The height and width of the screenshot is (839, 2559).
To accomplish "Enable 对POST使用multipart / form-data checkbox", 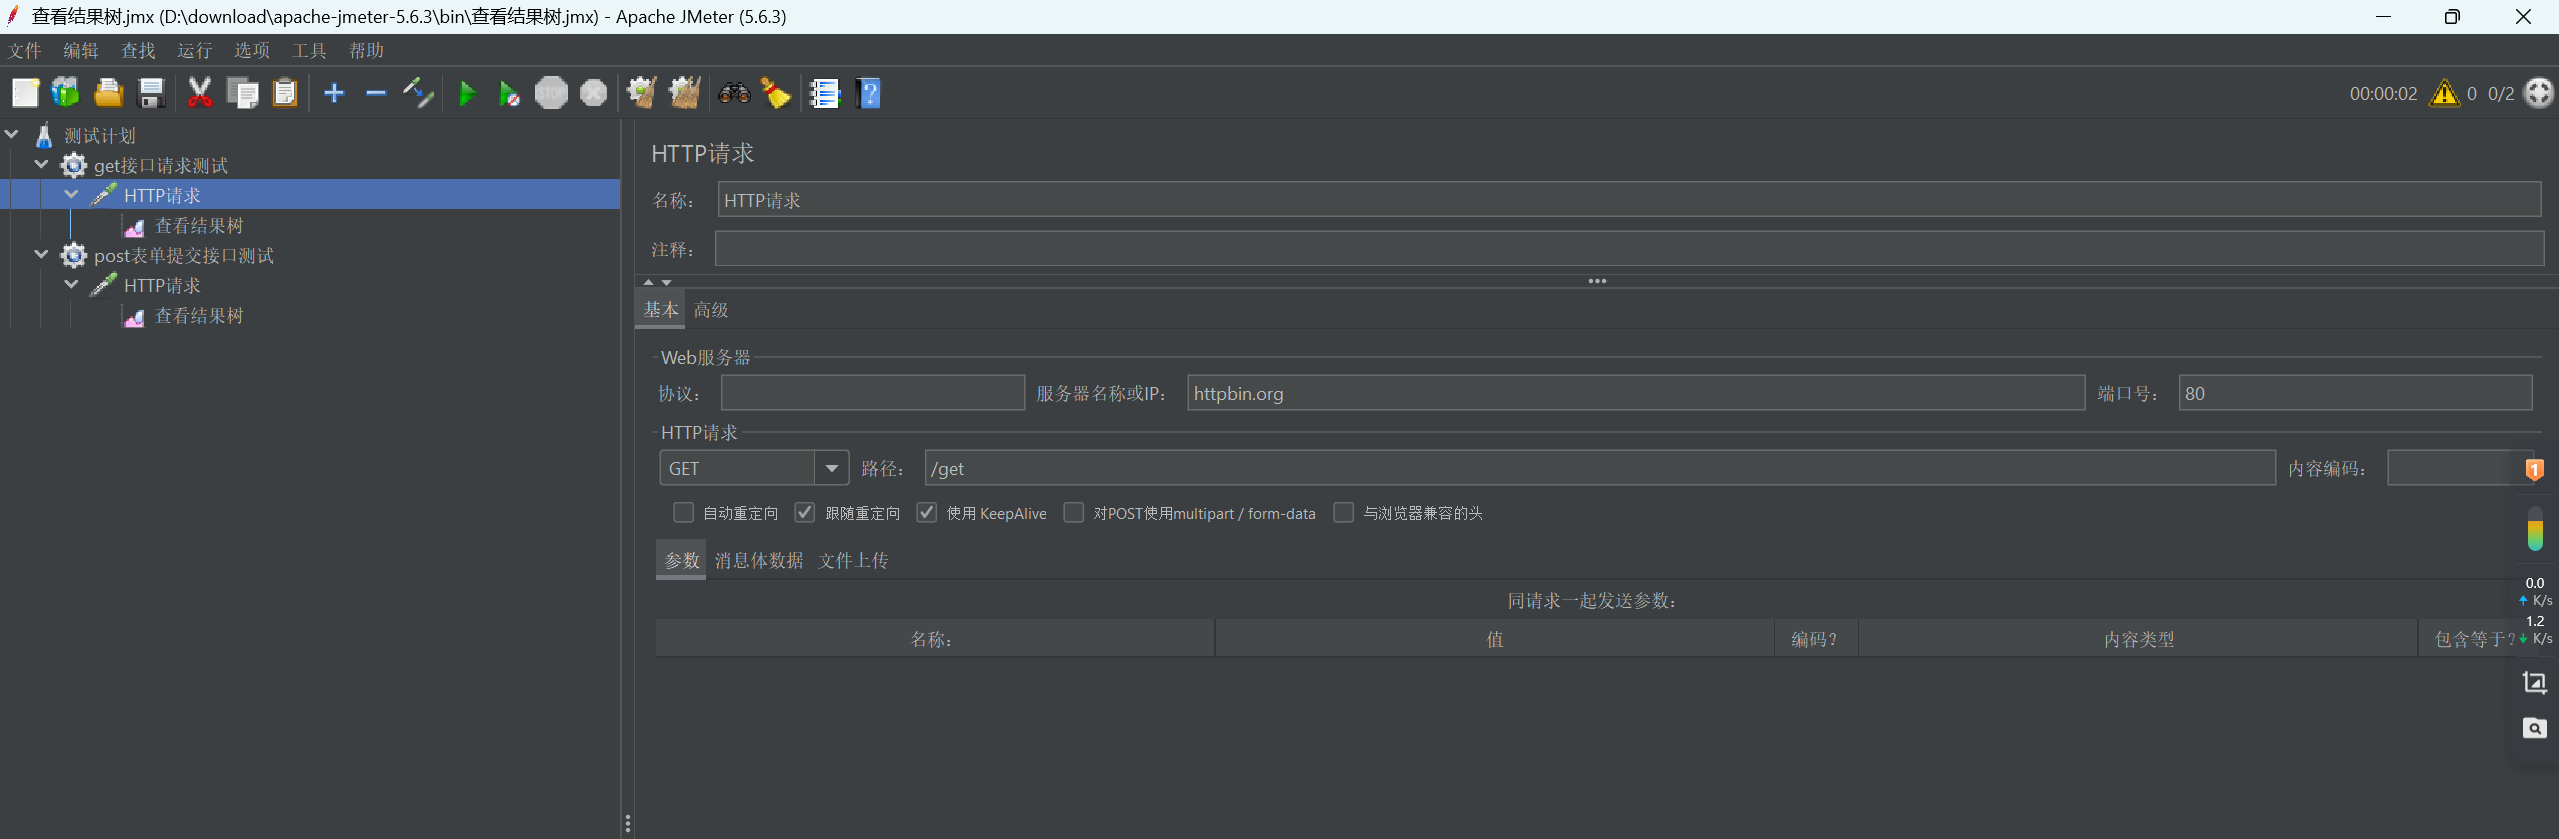I will 1074,512.
